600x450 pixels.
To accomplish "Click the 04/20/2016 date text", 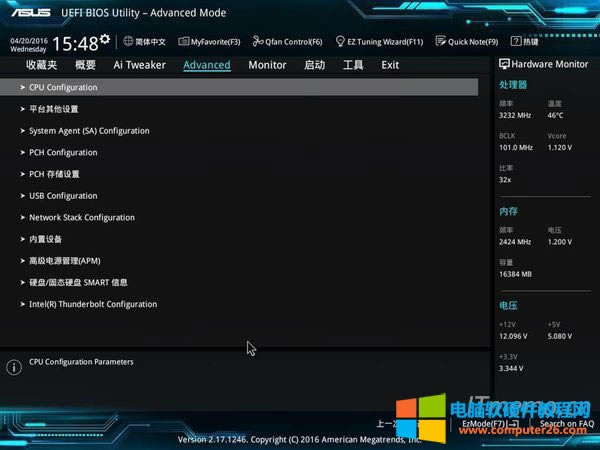I will (x=29, y=41).
